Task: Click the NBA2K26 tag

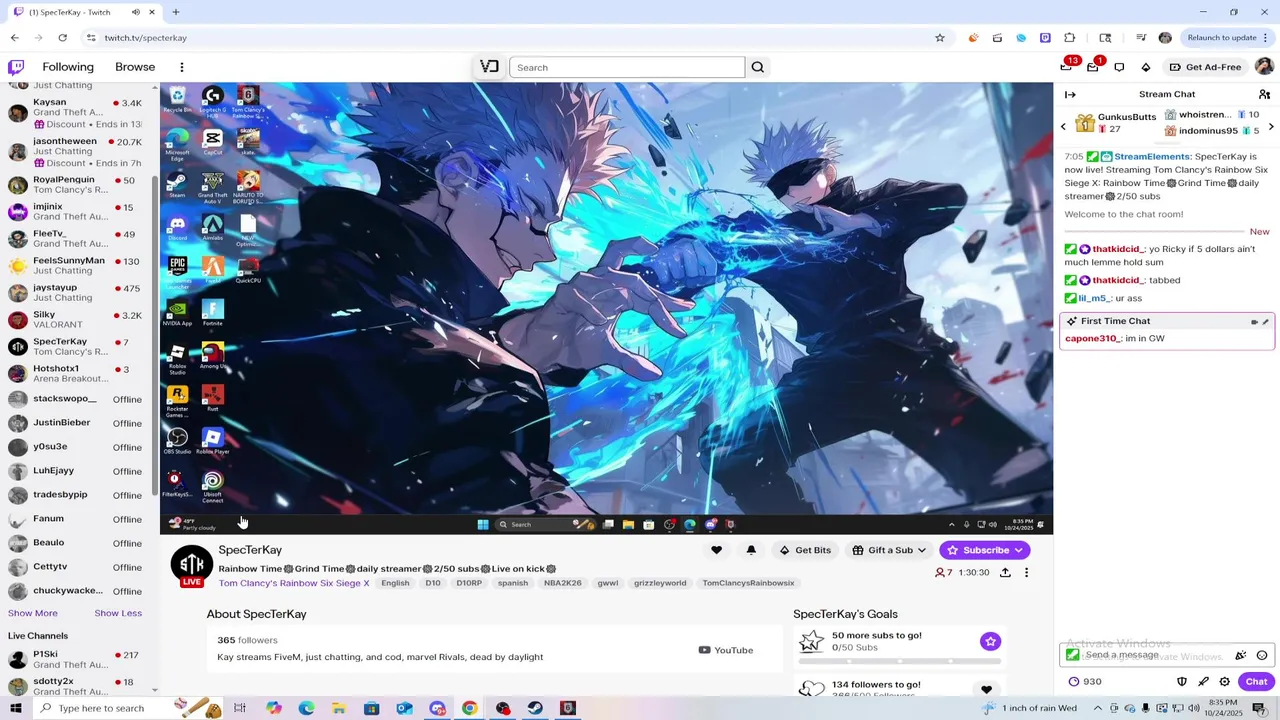Action: (562, 583)
